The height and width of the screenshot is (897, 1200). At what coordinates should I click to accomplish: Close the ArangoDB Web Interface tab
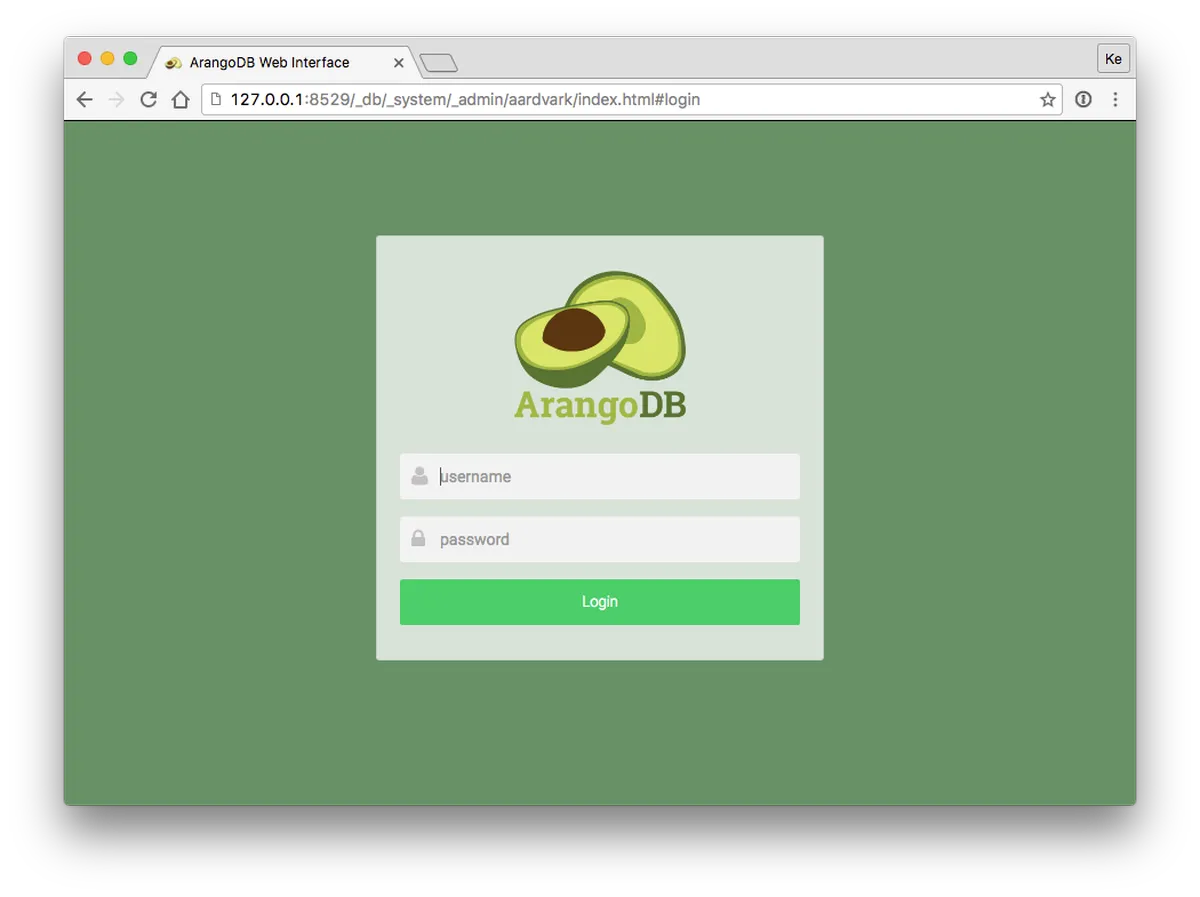point(398,63)
